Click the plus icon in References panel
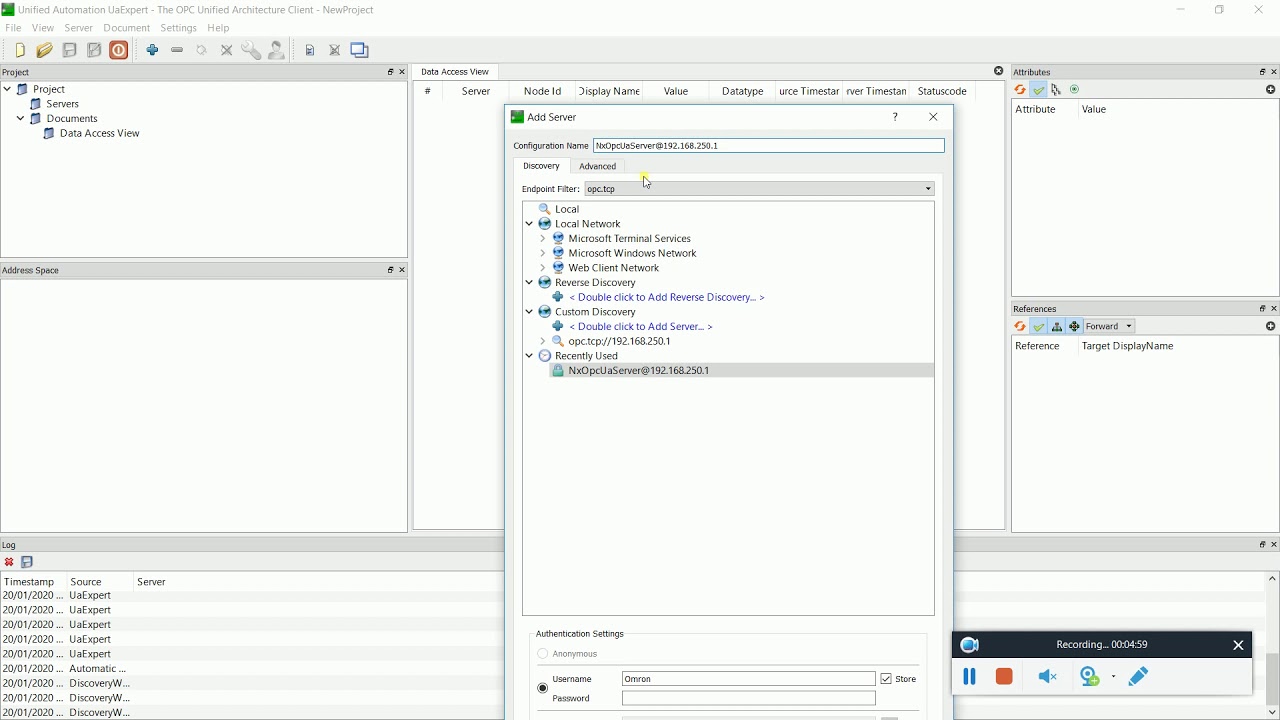Image resolution: width=1280 pixels, height=720 pixels. point(1271,327)
